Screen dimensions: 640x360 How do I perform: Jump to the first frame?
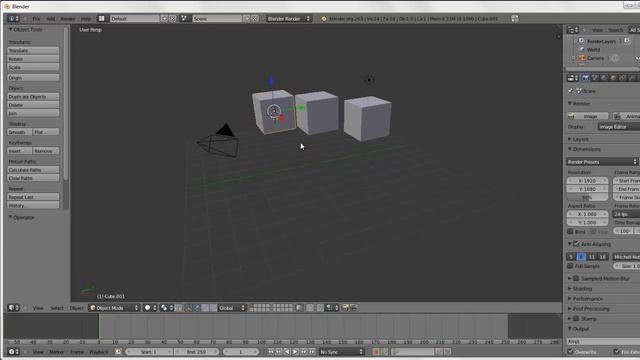[270, 352]
